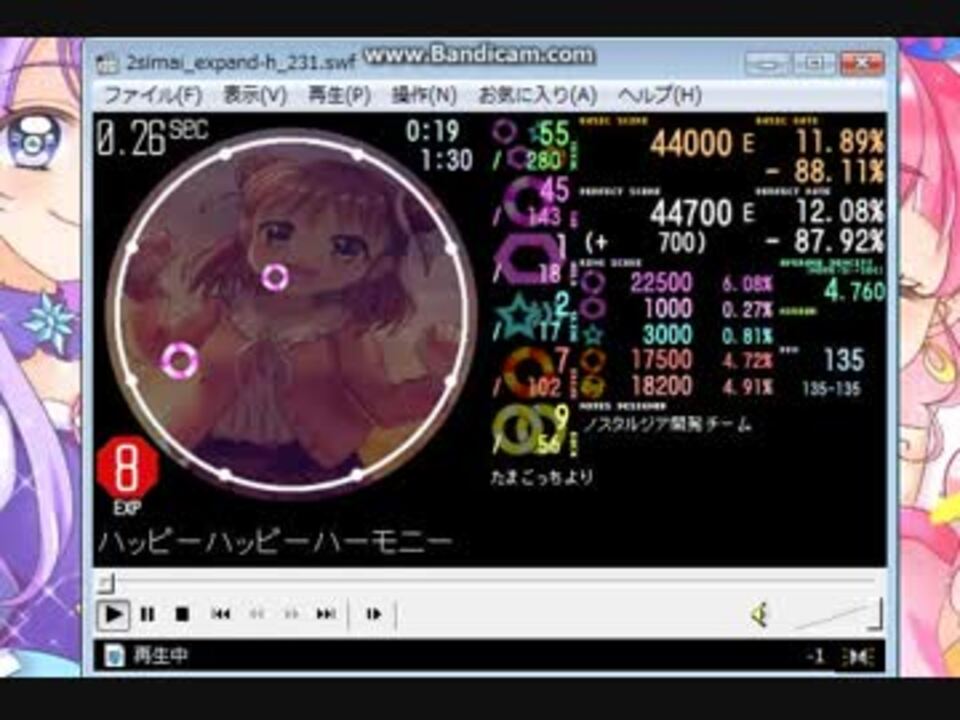Screen dimensions: 960x720
Task: Click the percentage 6.08%
Action: coord(747,283)
